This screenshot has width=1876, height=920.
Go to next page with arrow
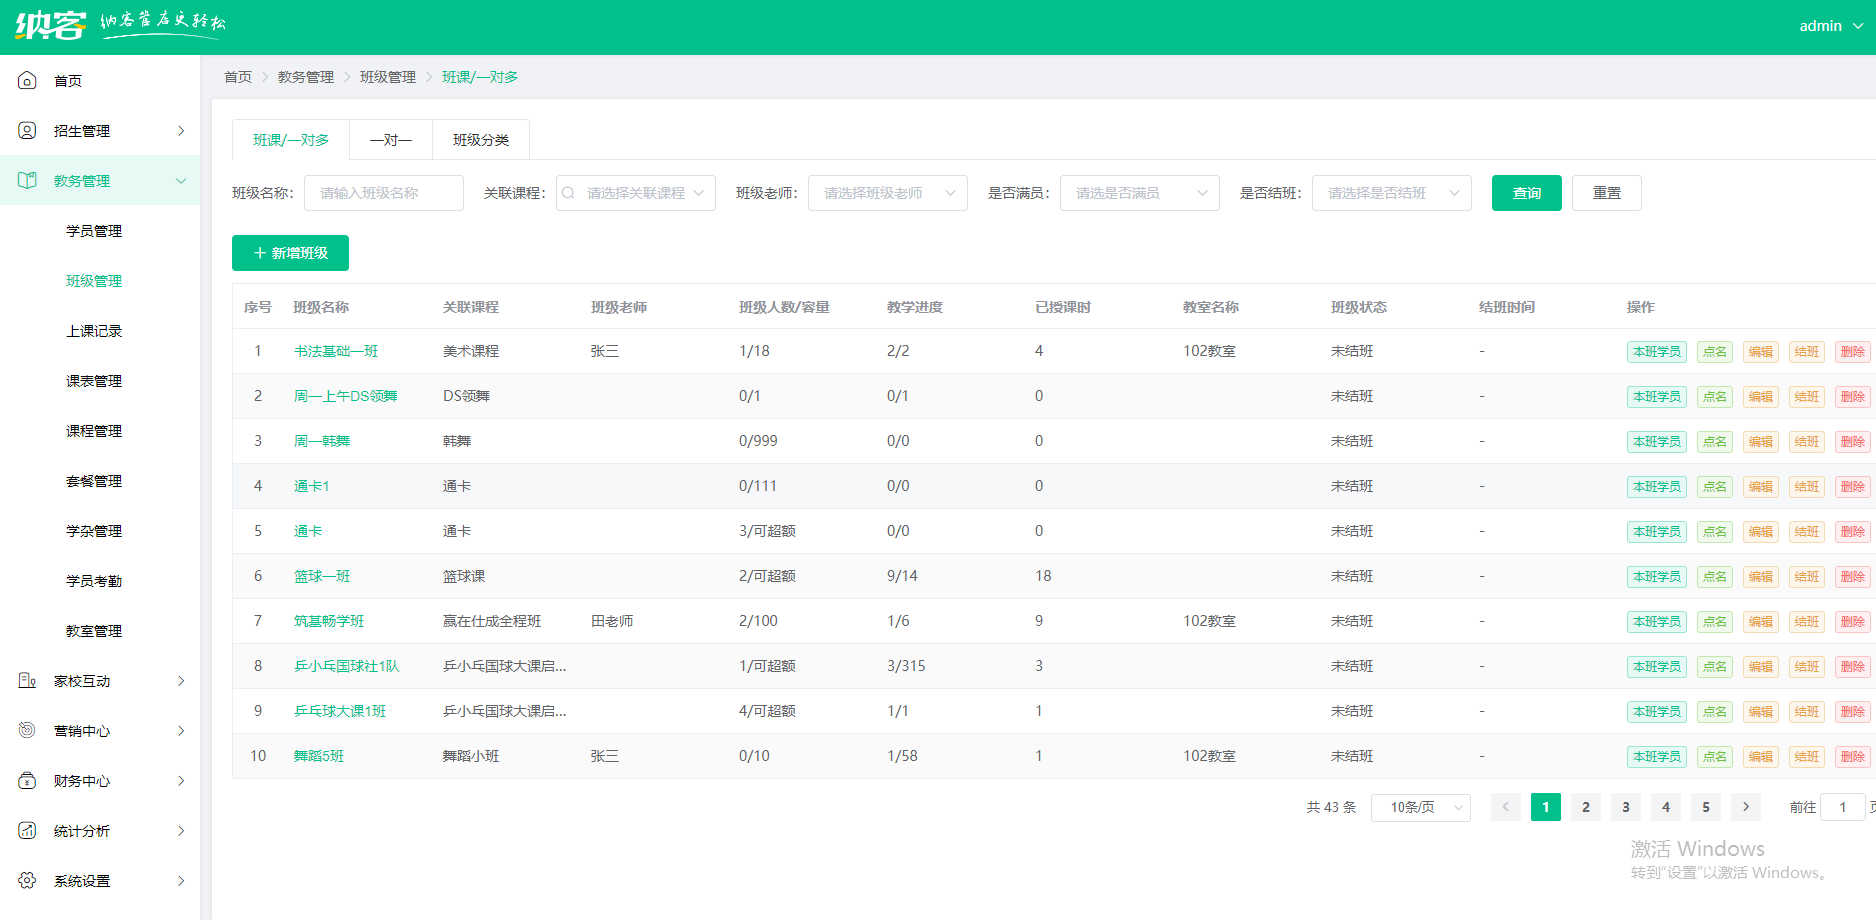[1746, 807]
